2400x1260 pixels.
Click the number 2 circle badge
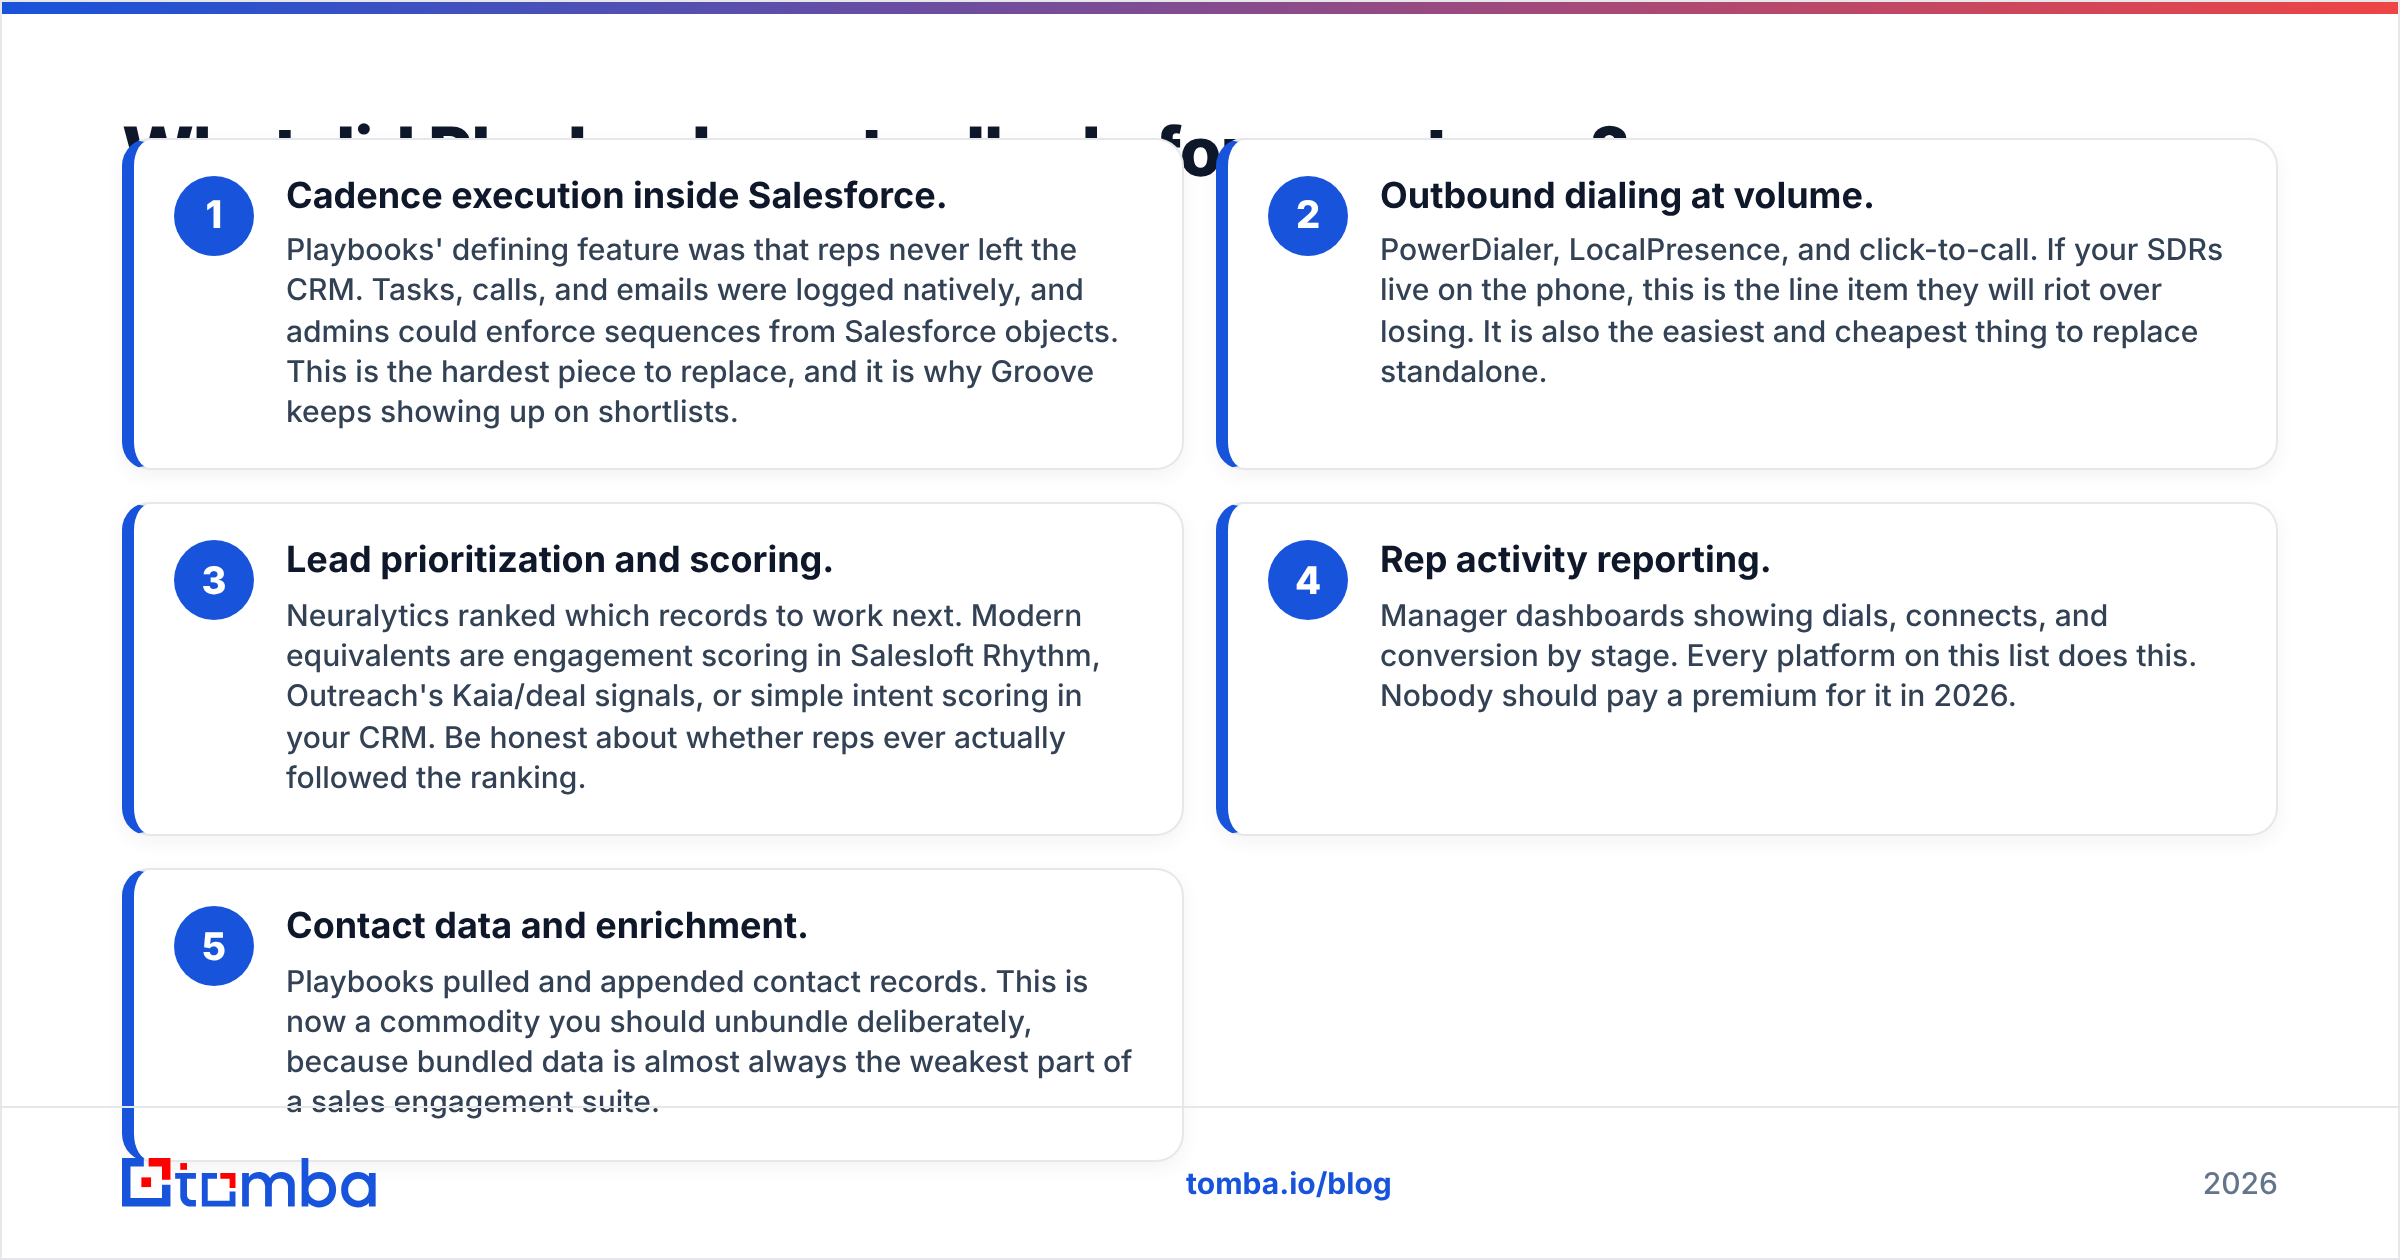pyautogui.click(x=1308, y=216)
